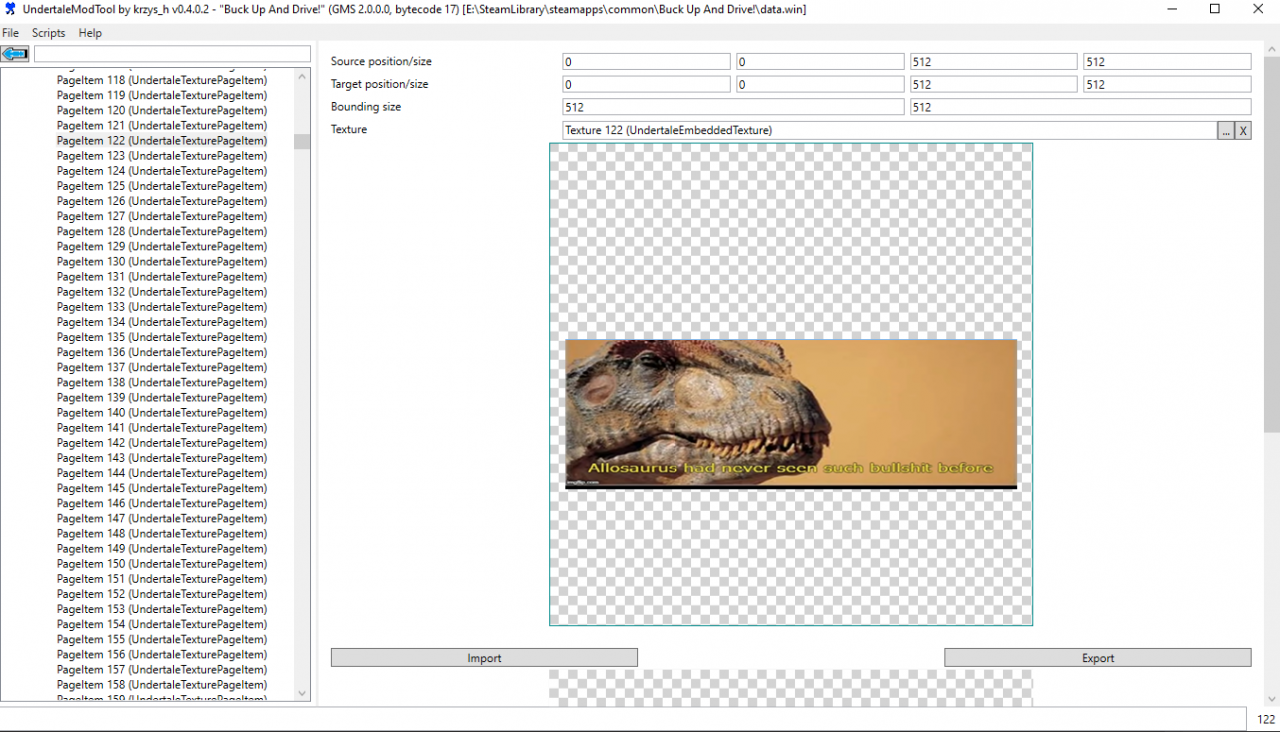This screenshot has height=732, width=1280.
Task: Click the X button to clear Texture
Action: pyautogui.click(x=1243, y=130)
